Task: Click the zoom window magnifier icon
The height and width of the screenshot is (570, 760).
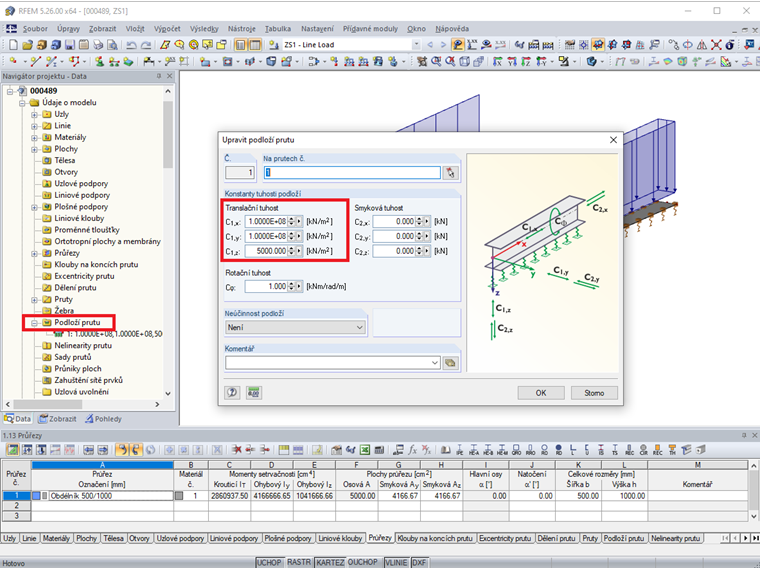Action: click(x=436, y=62)
